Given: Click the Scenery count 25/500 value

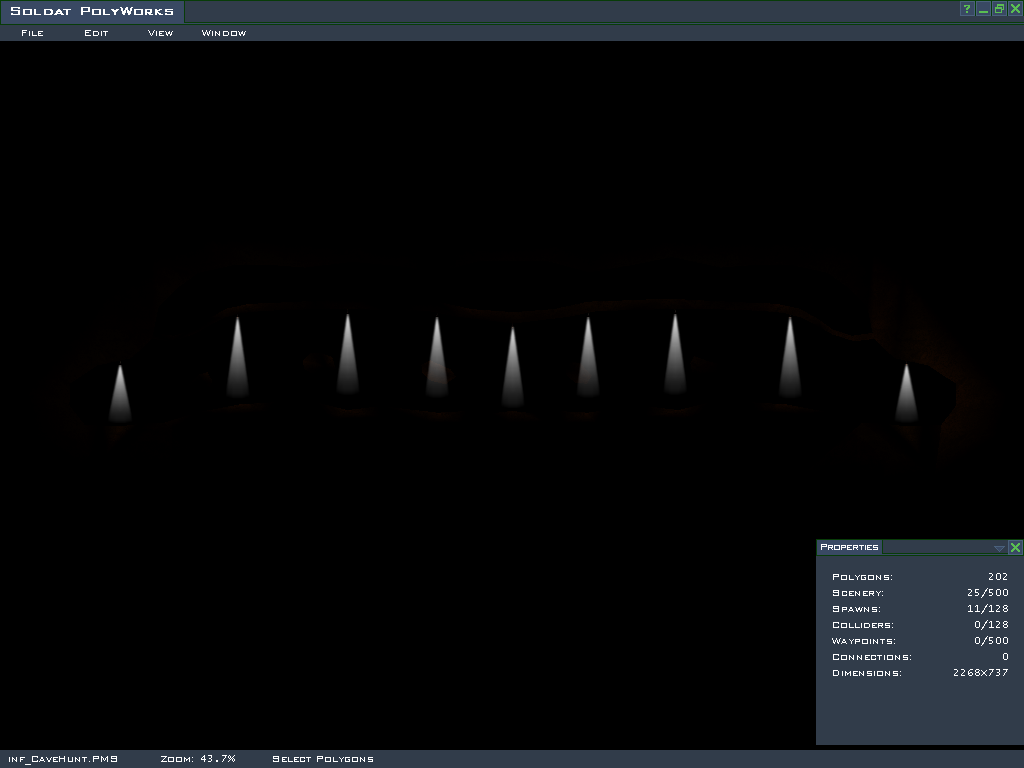Looking at the screenshot, I should tap(988, 593).
